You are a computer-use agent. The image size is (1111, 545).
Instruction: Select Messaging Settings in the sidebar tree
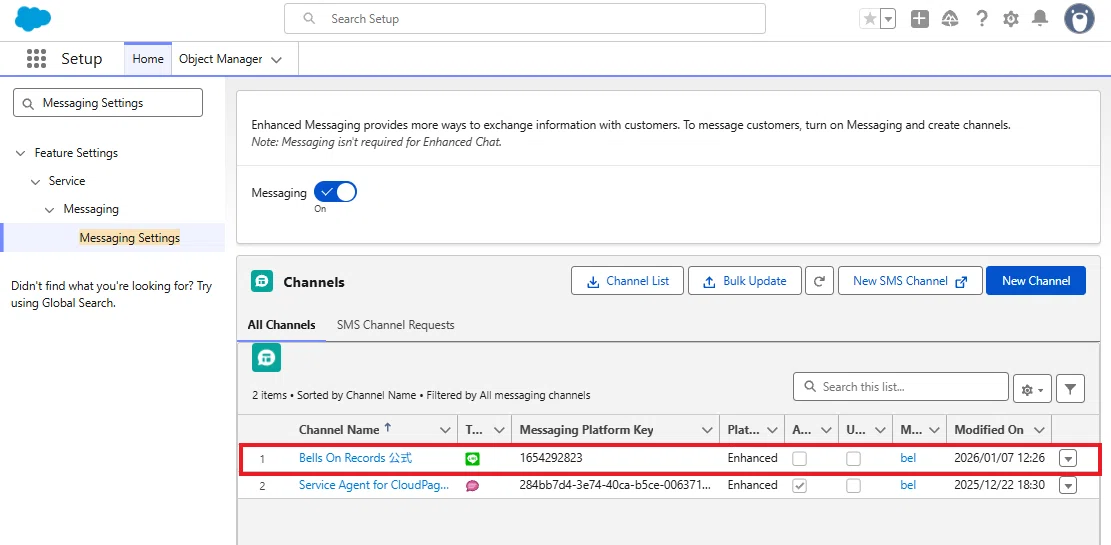point(130,237)
